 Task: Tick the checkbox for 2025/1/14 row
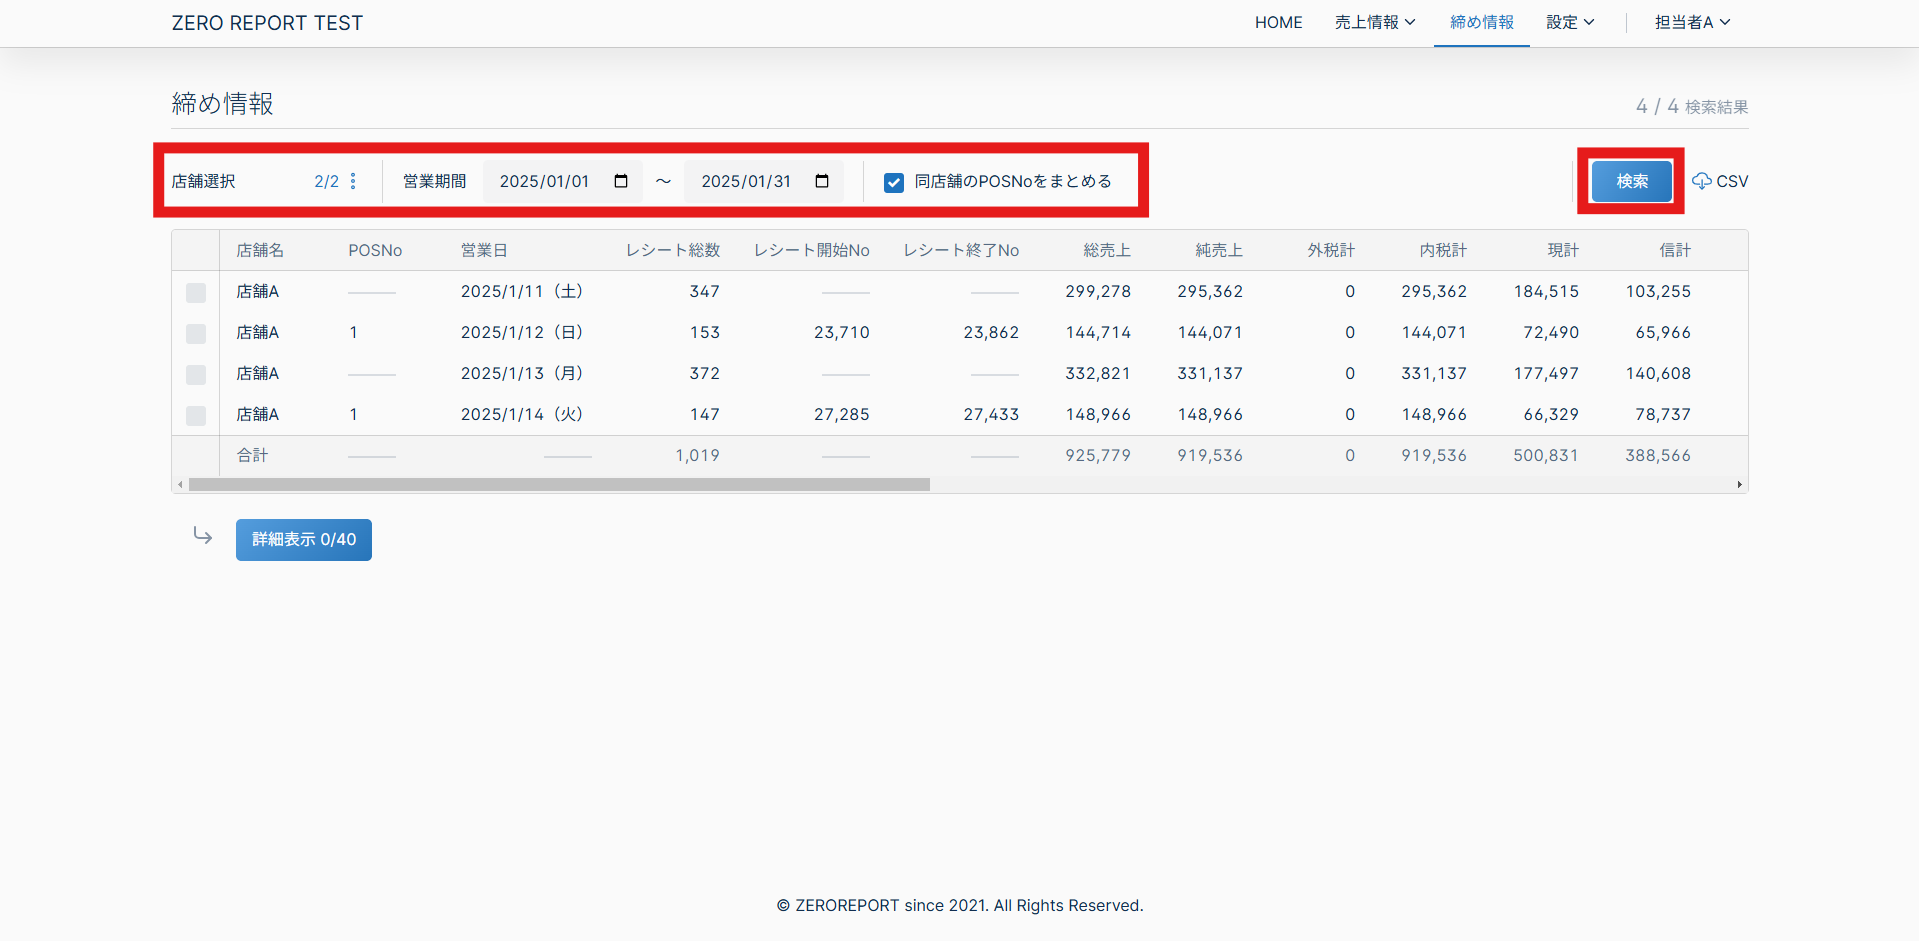point(196,415)
